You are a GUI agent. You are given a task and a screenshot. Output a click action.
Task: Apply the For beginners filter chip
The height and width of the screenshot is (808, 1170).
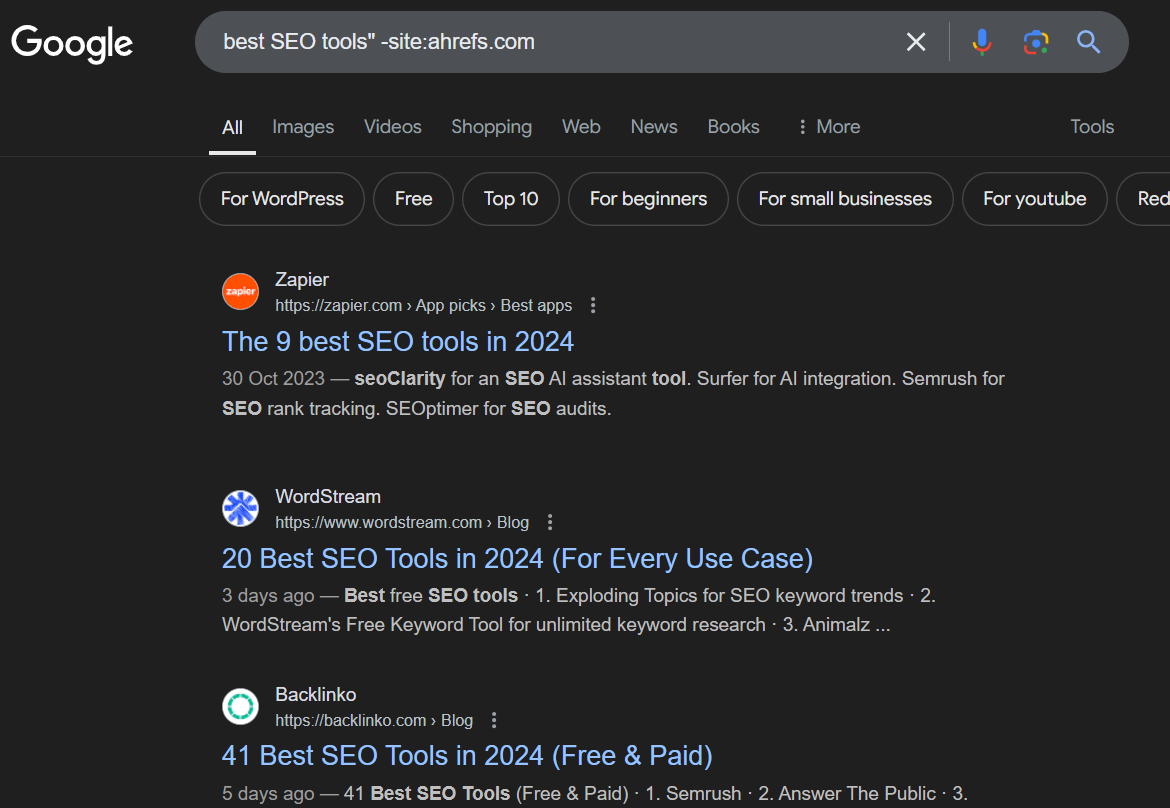click(x=648, y=198)
